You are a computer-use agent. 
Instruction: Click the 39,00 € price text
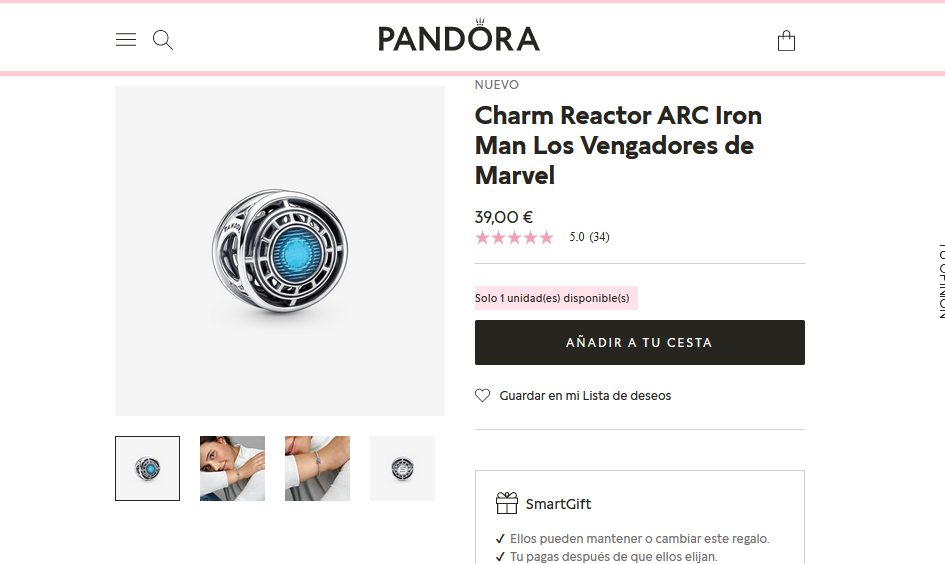pyautogui.click(x=504, y=217)
